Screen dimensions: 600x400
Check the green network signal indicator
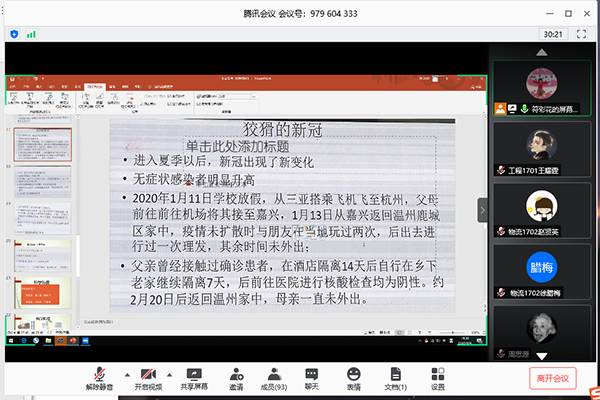(31, 33)
